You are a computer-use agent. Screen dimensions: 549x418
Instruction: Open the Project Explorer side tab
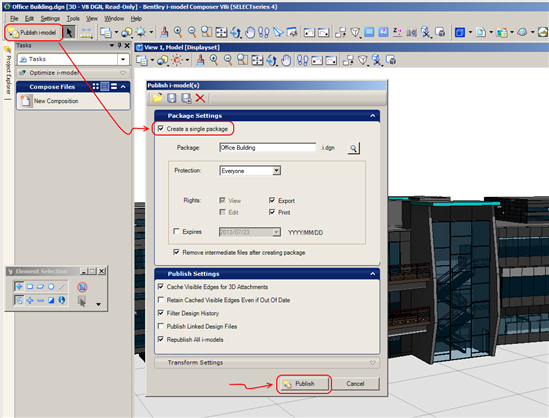click(8, 72)
